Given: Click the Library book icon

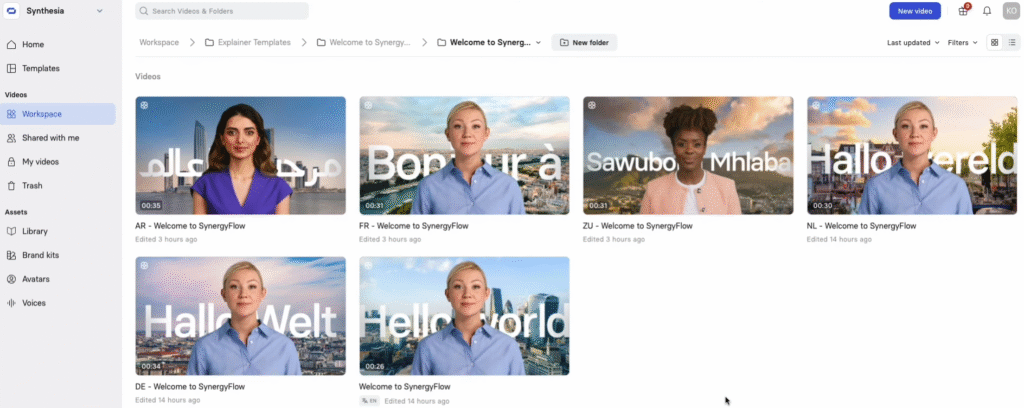Looking at the screenshot, I should click(x=11, y=232).
